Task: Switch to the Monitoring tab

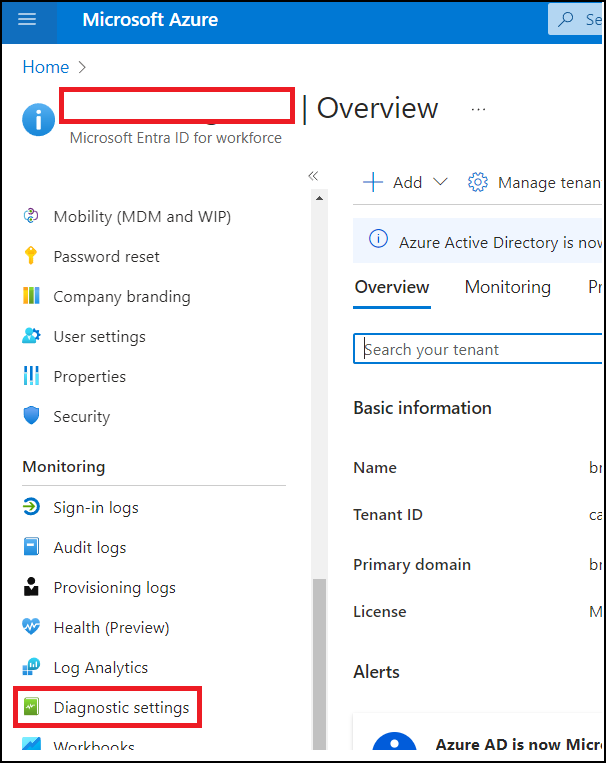Action: pos(507,287)
